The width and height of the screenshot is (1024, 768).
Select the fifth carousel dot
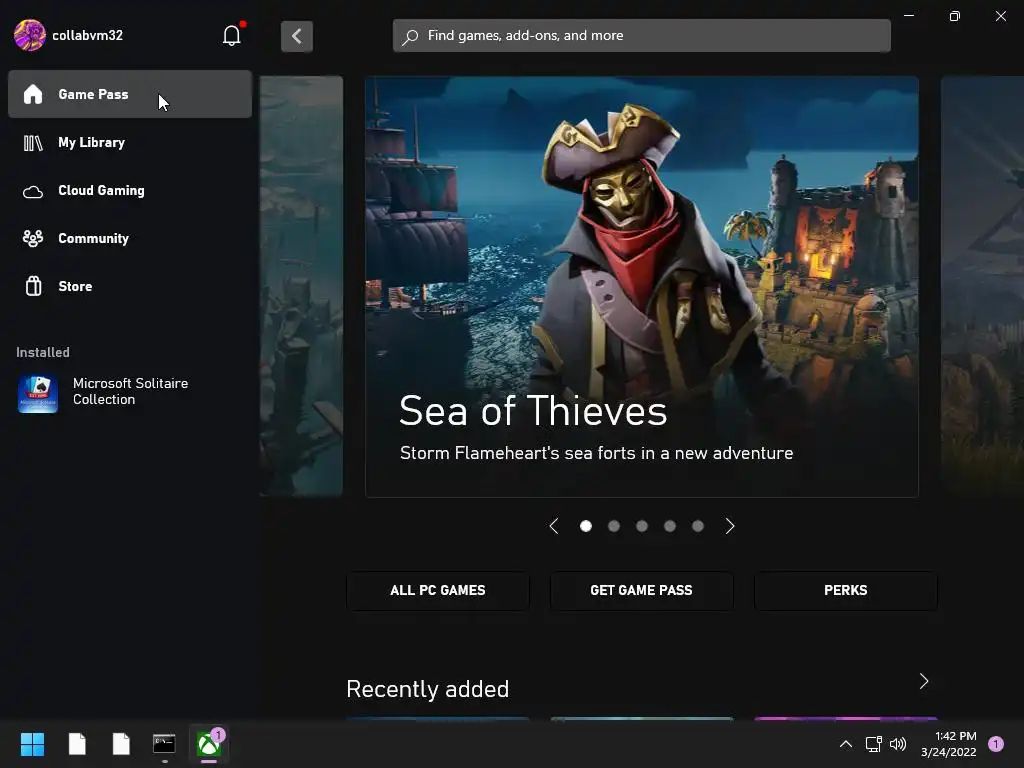[x=698, y=526]
